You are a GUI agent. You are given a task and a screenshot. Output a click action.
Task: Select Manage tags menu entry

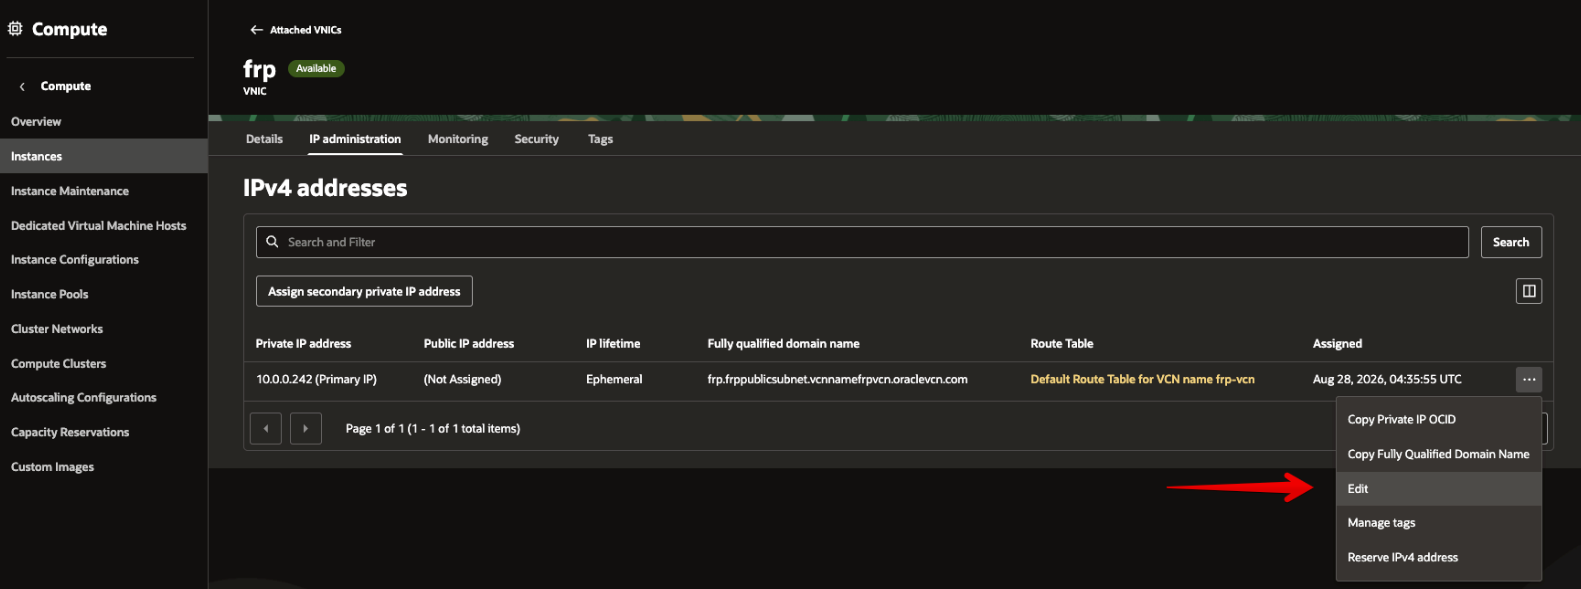pos(1438,523)
